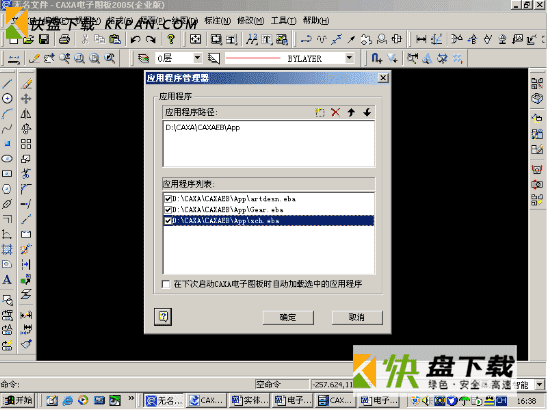Open the BYLAYER linetype dropdown
547x410 pixels.
click(350, 58)
